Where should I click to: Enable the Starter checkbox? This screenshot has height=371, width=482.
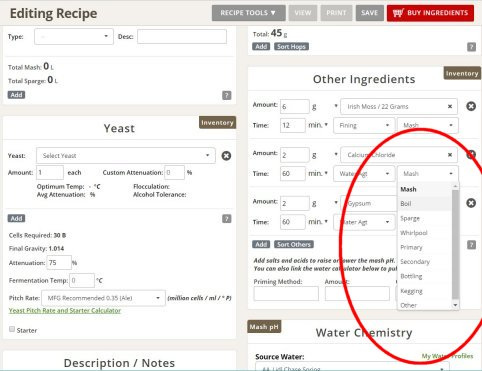(12, 329)
